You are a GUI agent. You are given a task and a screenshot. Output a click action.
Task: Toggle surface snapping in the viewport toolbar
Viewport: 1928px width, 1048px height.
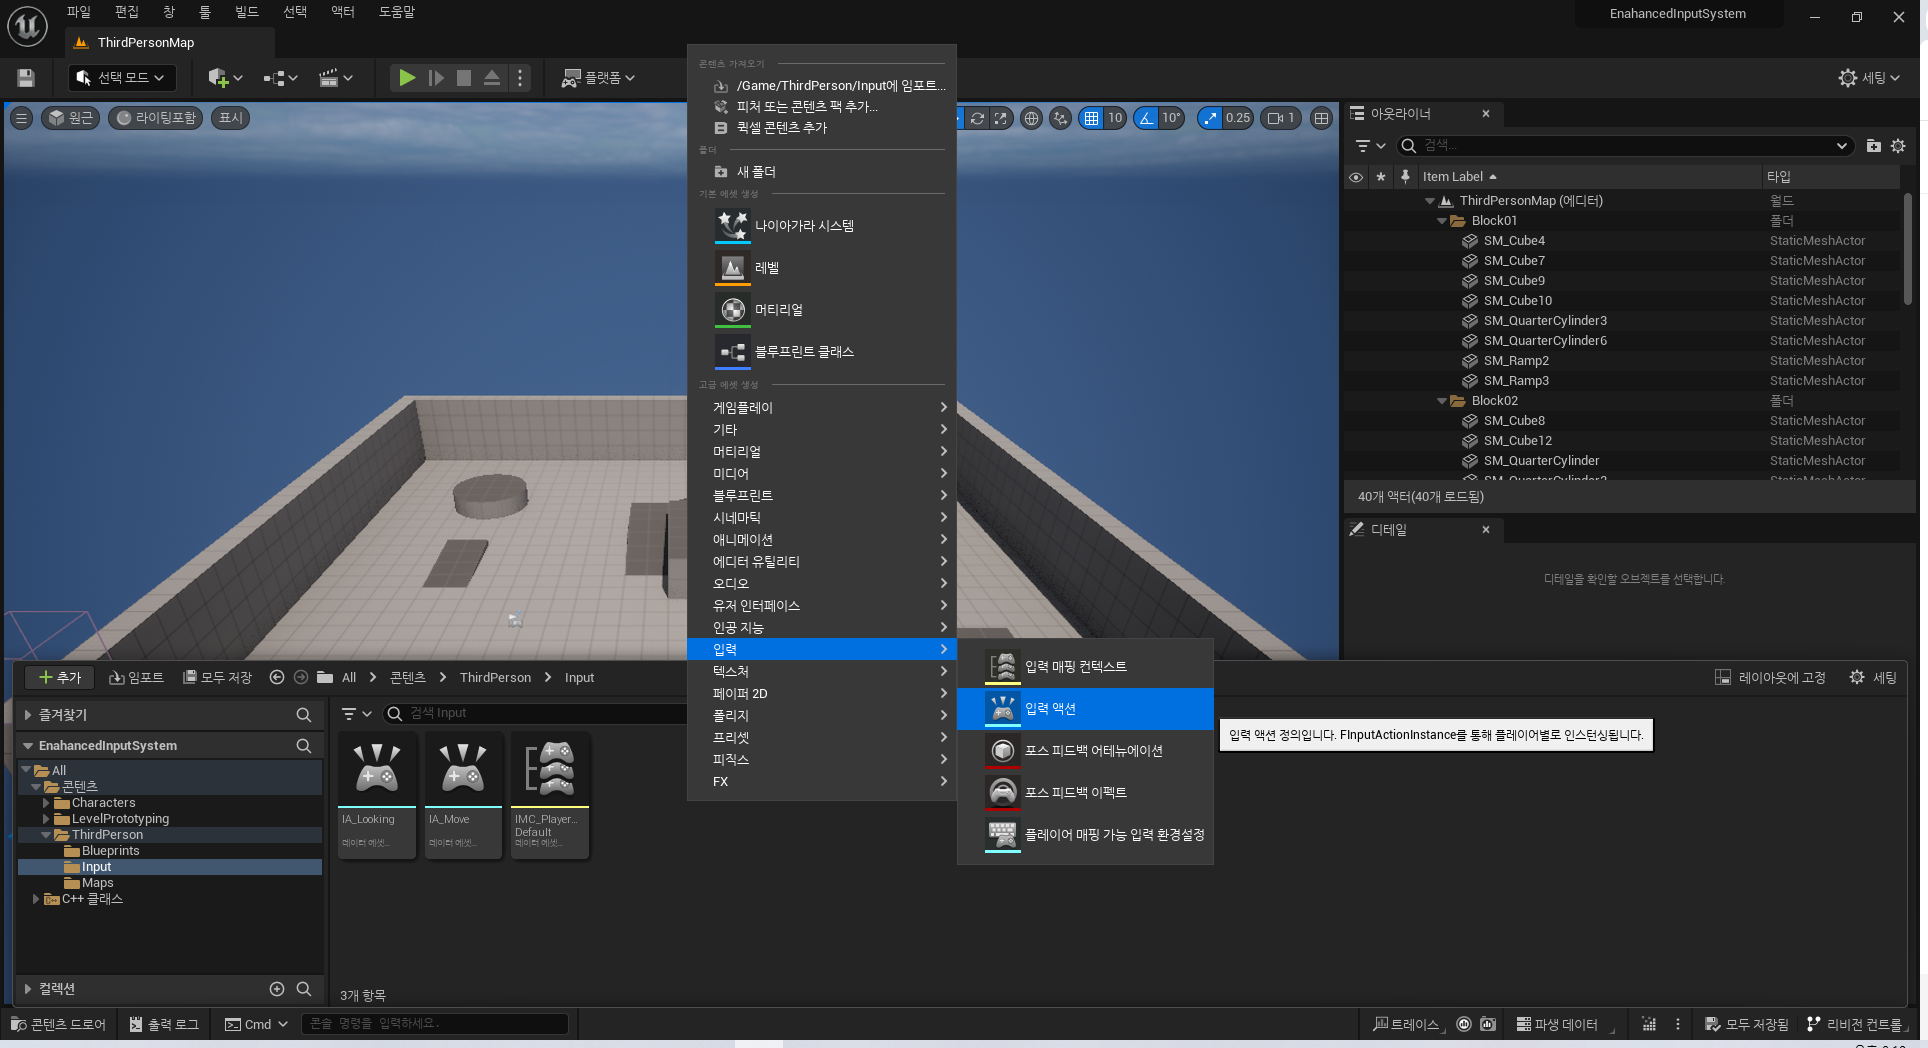[x=1060, y=118]
